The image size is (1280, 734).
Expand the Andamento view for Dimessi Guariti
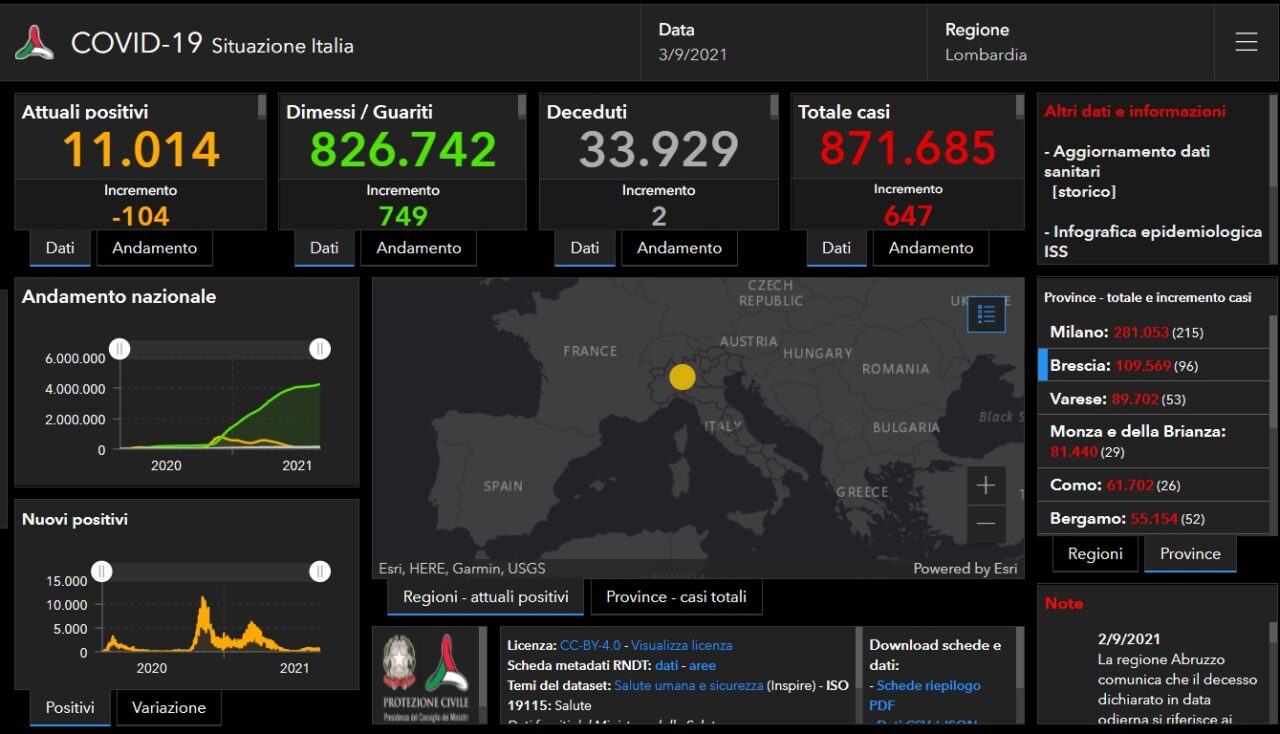[418, 248]
